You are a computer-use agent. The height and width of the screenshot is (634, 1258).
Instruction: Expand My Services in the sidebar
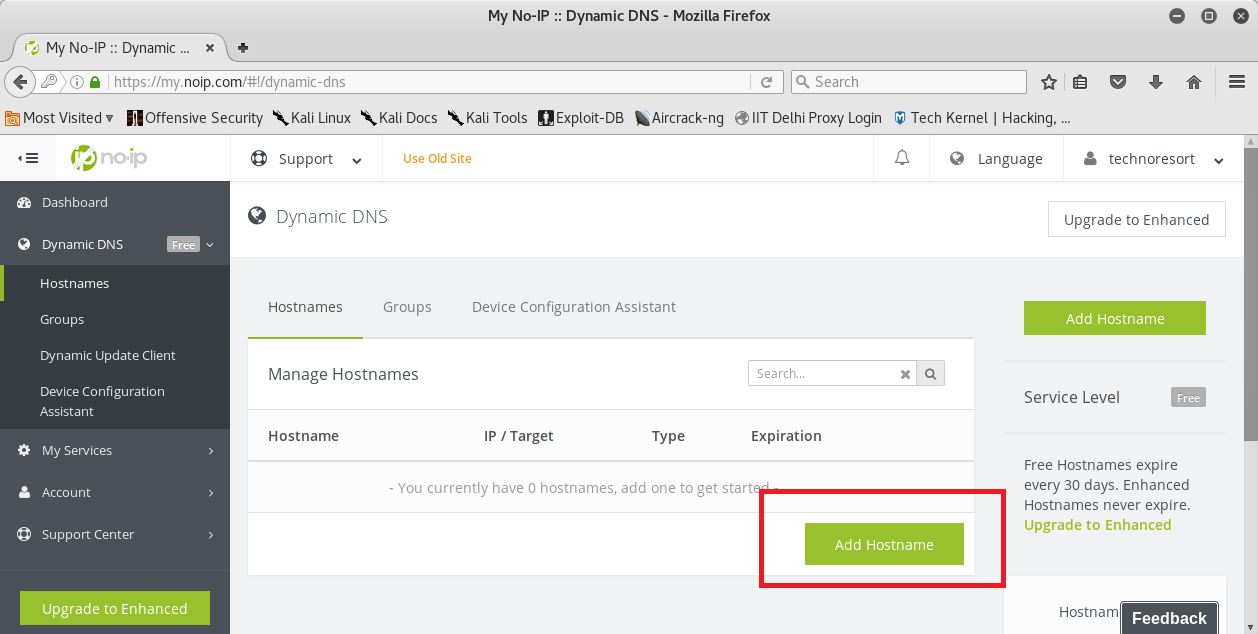115,450
